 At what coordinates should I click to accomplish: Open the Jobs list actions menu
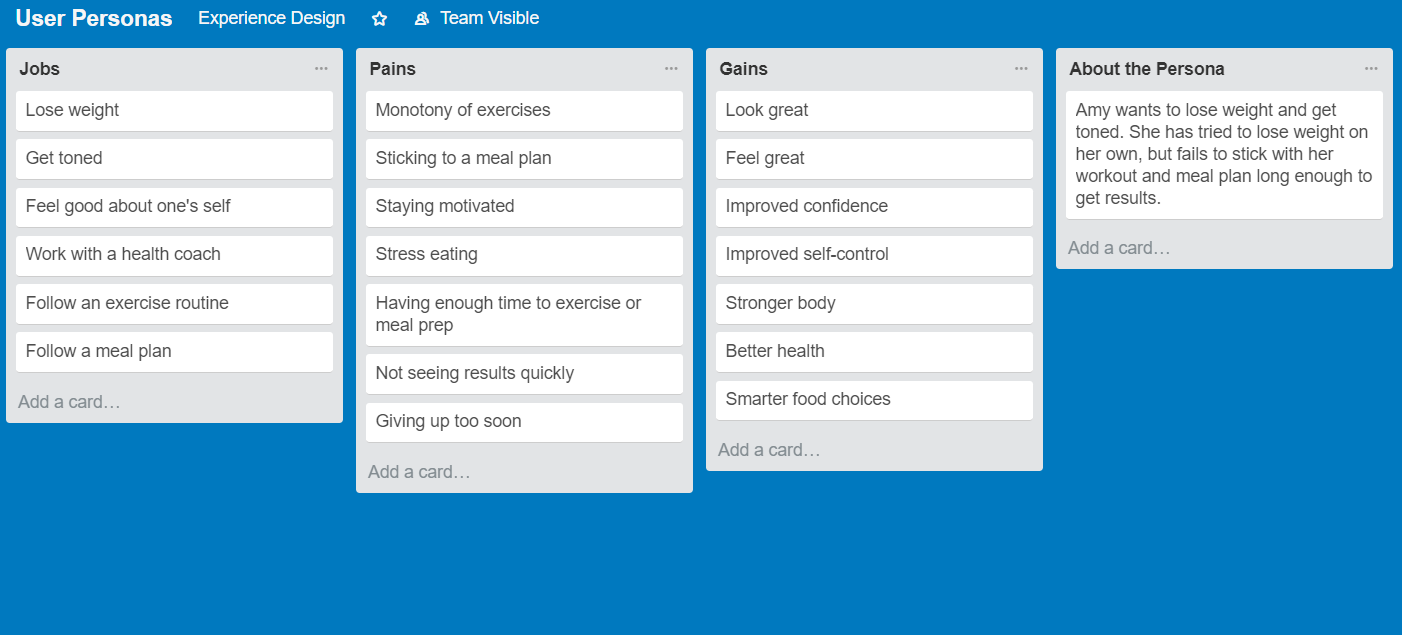[x=321, y=69]
